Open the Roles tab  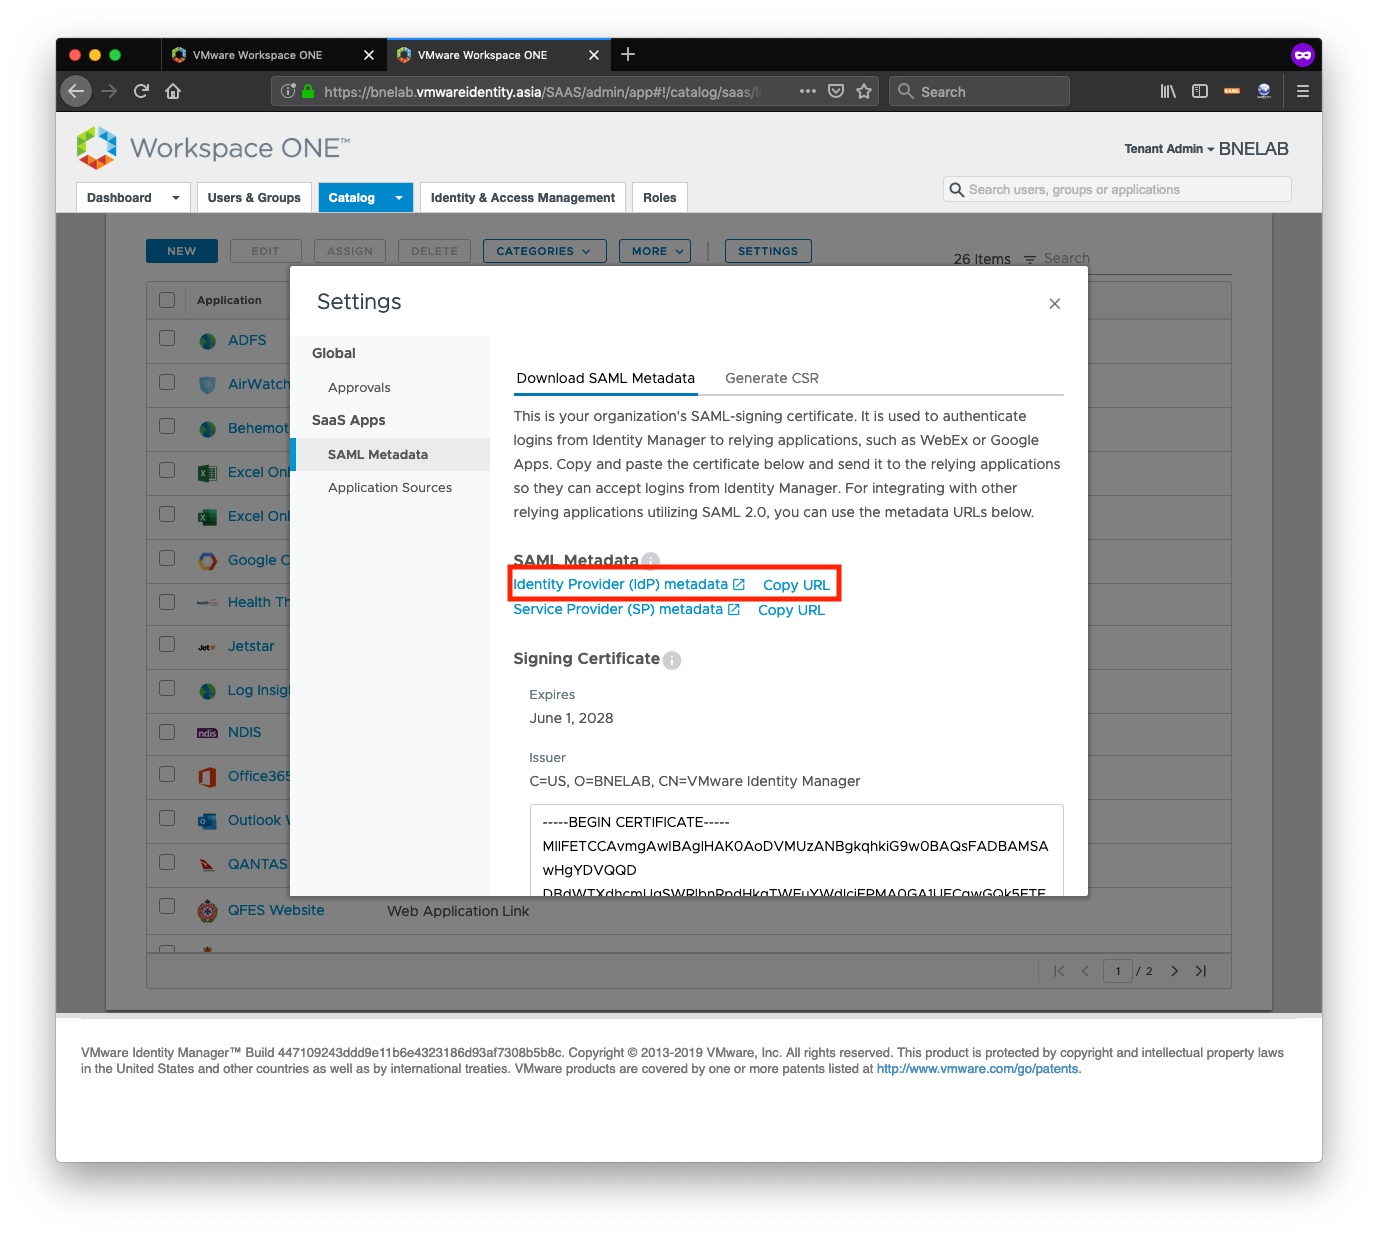tap(660, 198)
